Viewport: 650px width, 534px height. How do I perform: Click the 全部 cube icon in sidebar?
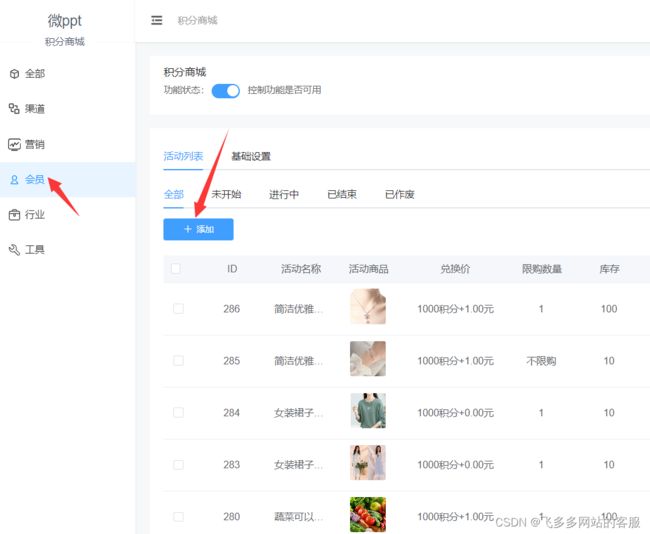tap(15, 74)
